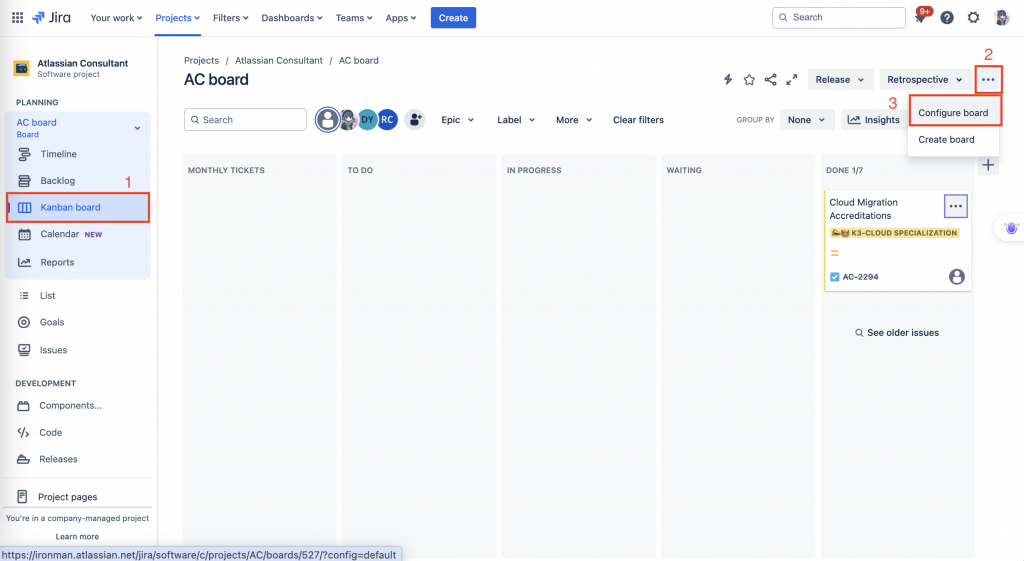Star the AC board

pos(749,80)
